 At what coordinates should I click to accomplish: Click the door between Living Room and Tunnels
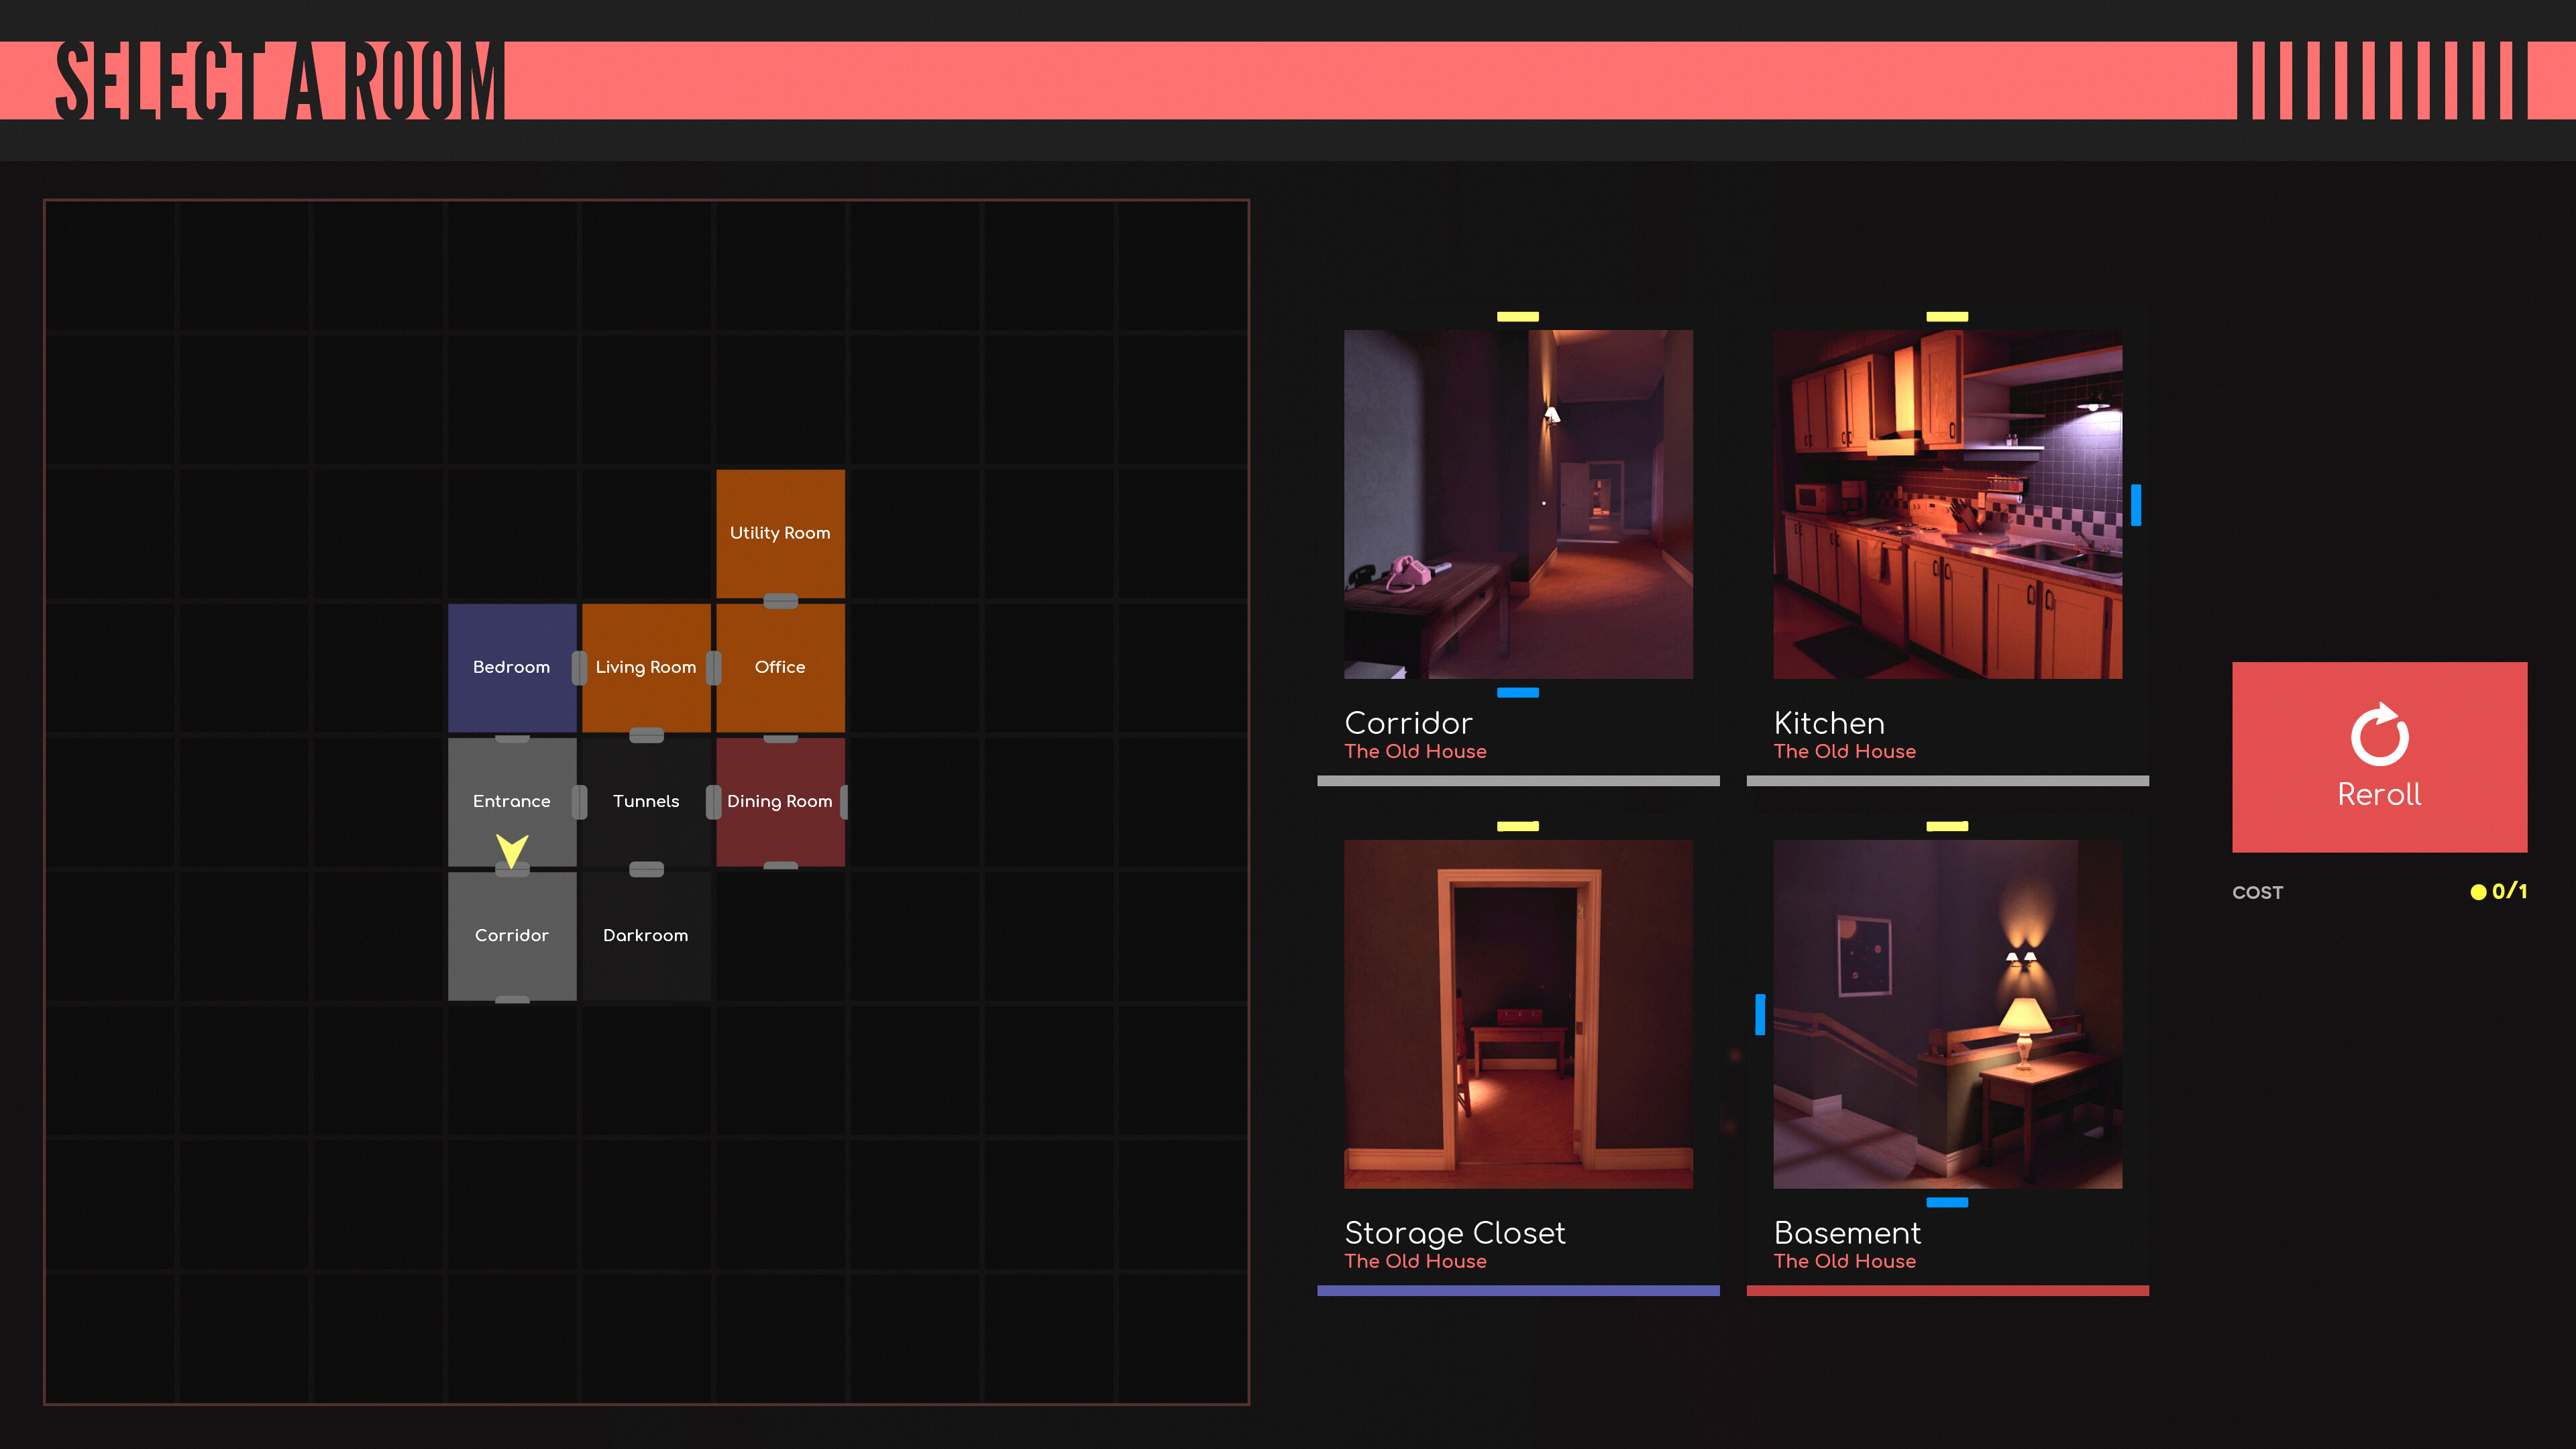(x=646, y=735)
